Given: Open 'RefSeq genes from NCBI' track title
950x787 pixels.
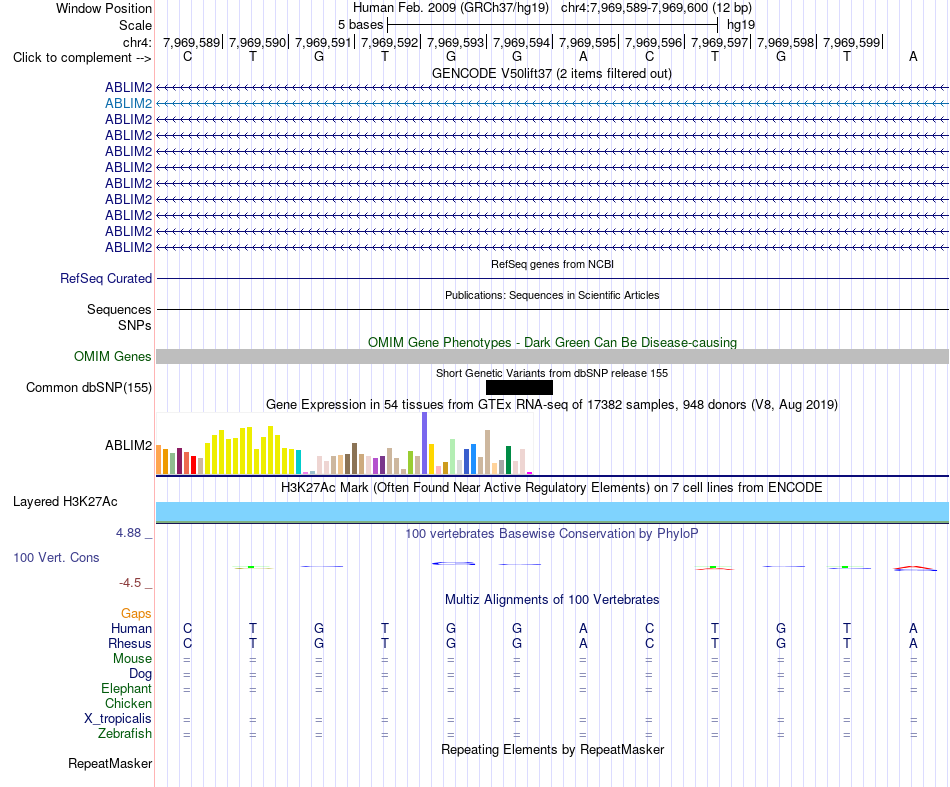Looking at the screenshot, I should [552, 264].
